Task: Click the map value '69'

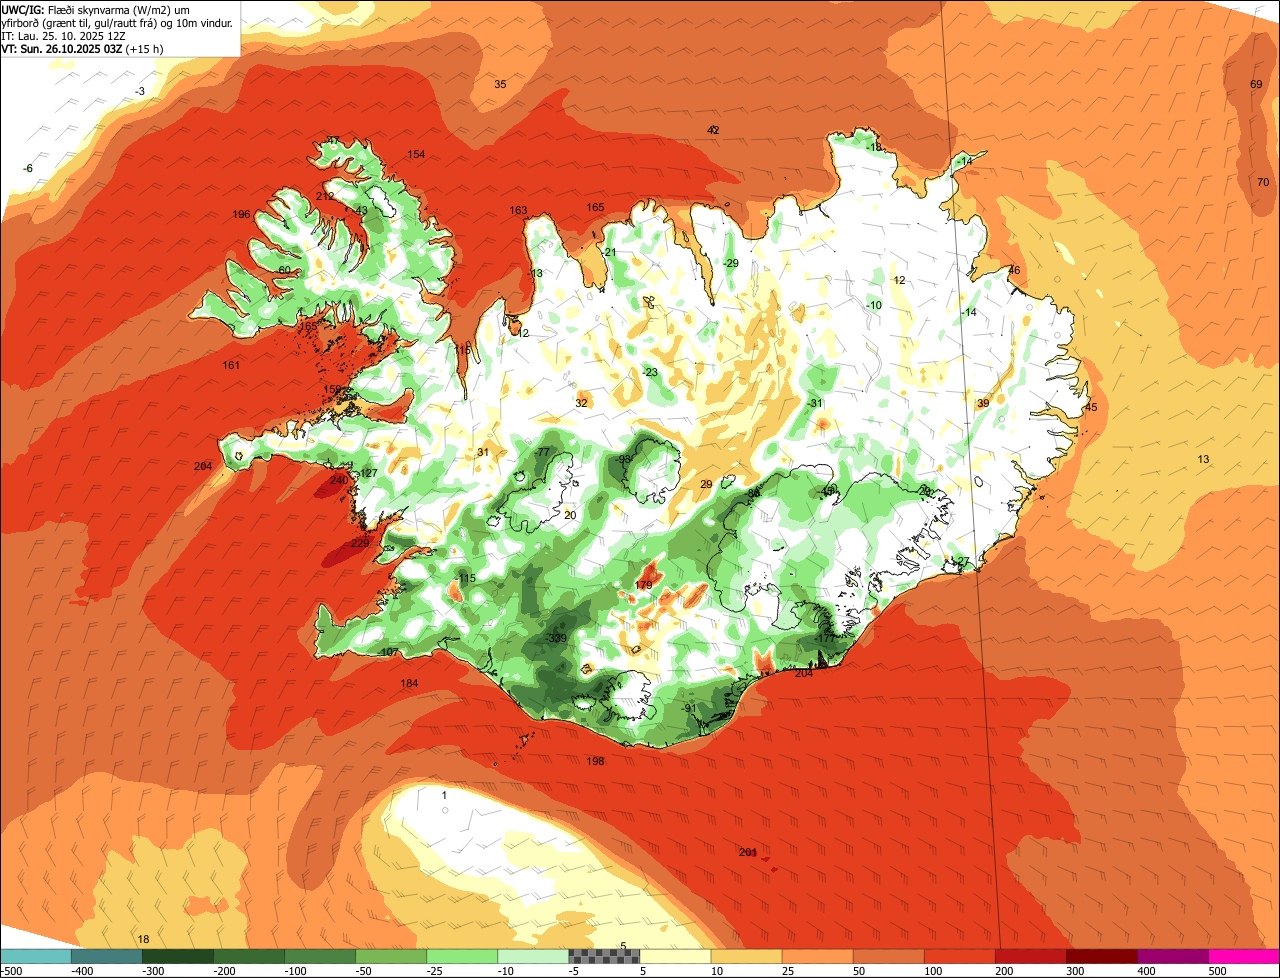Action: pyautogui.click(x=1256, y=84)
